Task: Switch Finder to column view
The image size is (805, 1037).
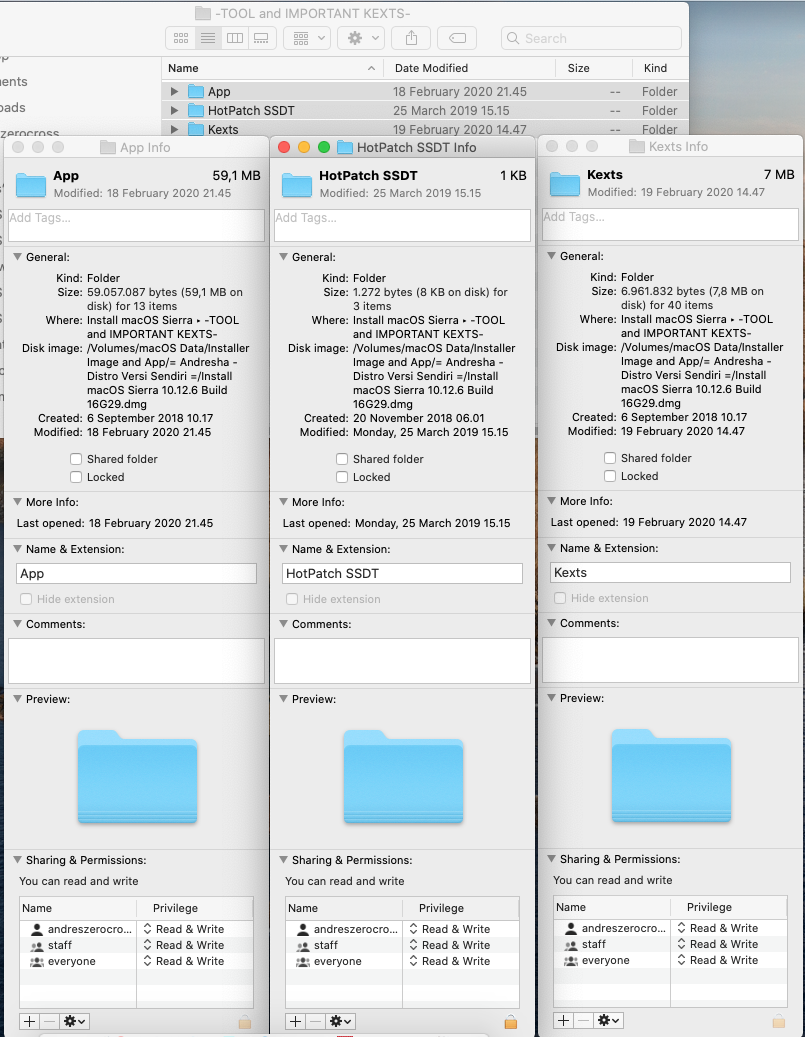Action: [x=235, y=38]
